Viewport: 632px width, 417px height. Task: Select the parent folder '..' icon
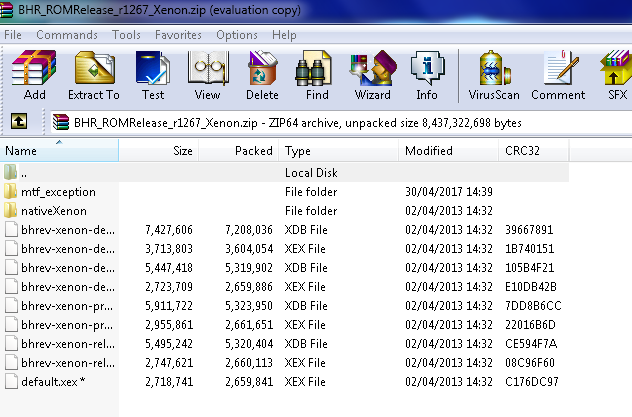coord(11,172)
